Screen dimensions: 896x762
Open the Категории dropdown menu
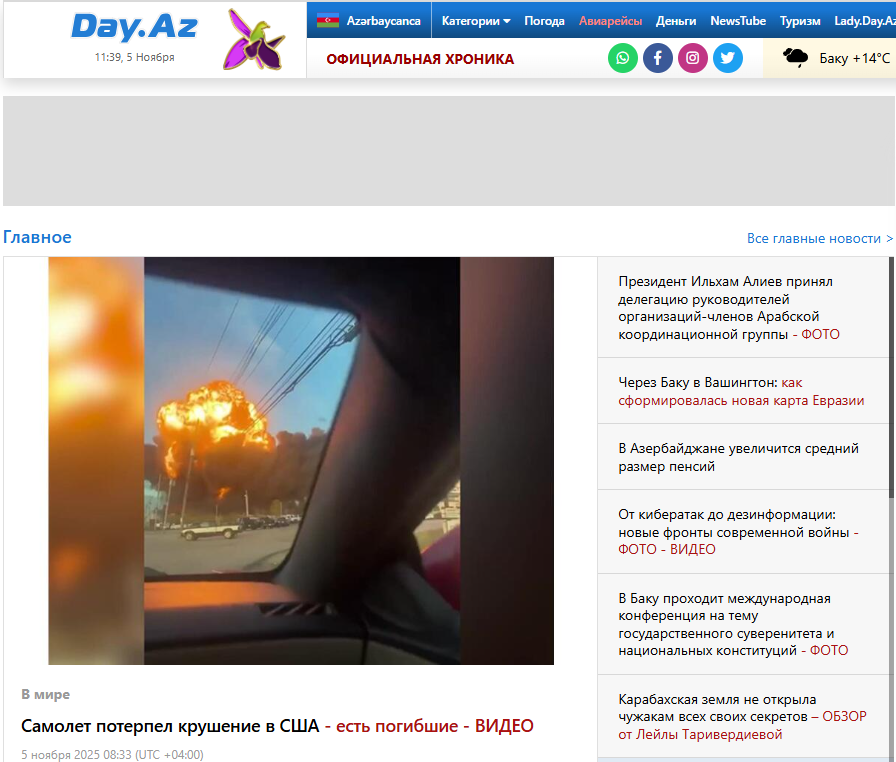click(474, 19)
